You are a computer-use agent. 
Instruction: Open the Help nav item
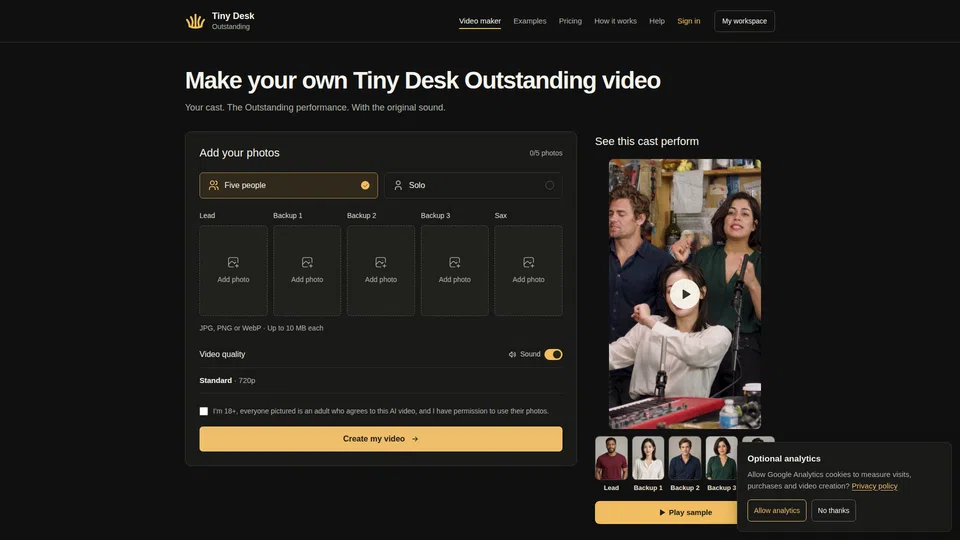coord(657,21)
